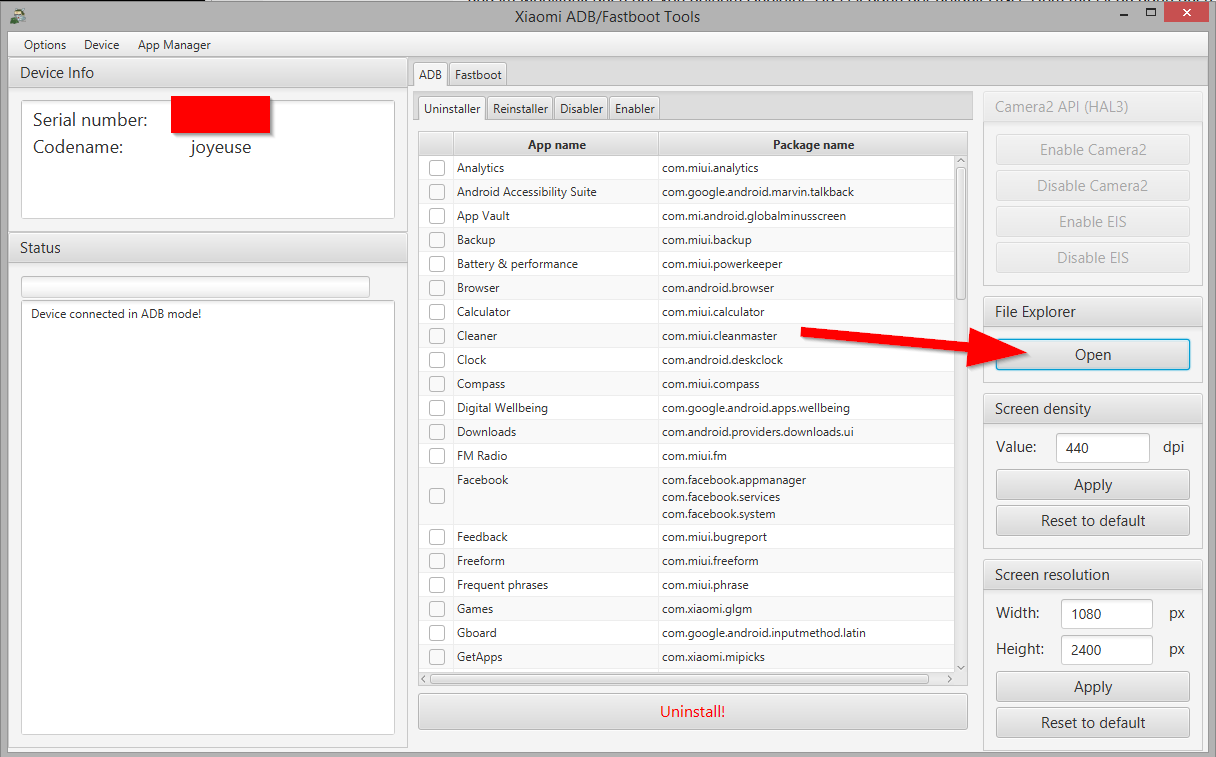Click the scroll-left arrow under the app list
Image resolution: width=1216 pixels, height=757 pixels.
coord(424,679)
